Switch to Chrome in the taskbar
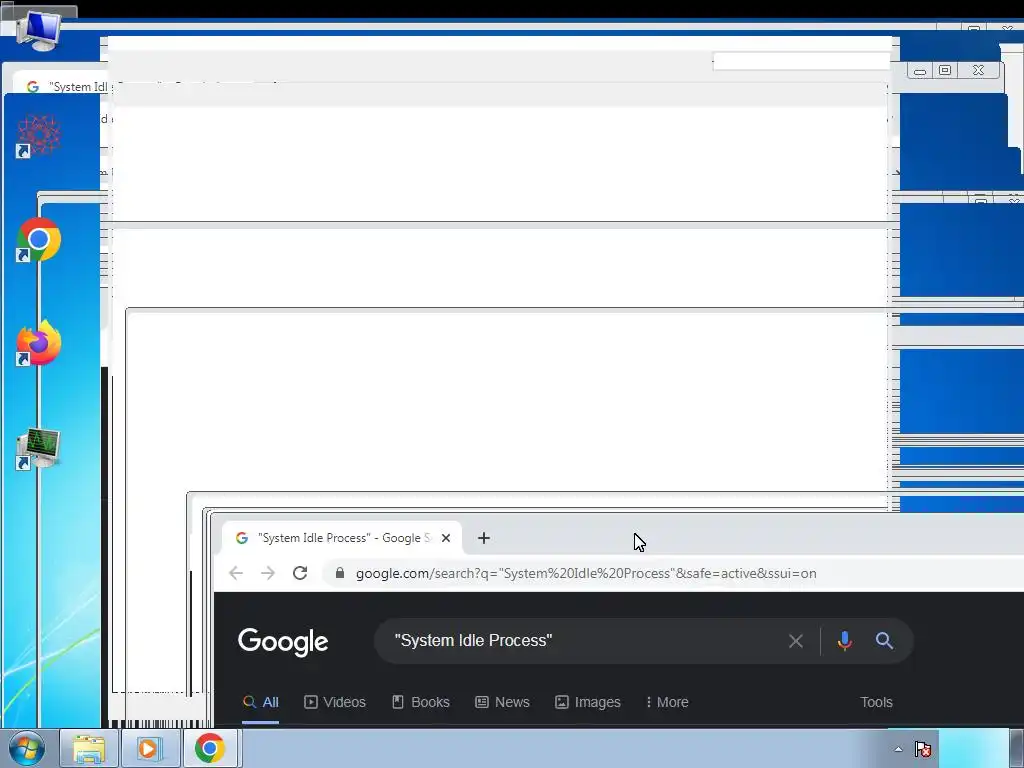1024x768 pixels. 210,748
